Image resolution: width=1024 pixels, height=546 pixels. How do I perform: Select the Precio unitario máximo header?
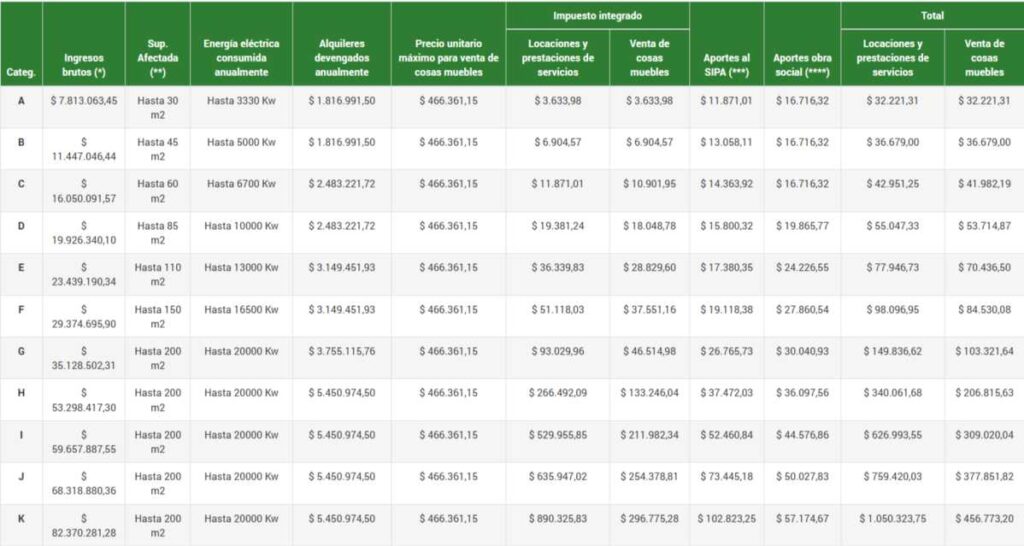pyautogui.click(x=448, y=57)
